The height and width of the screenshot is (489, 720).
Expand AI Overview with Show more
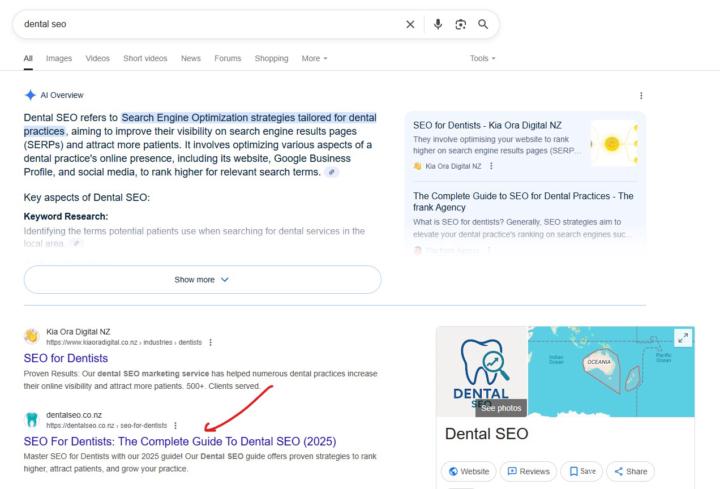pyautogui.click(x=202, y=280)
